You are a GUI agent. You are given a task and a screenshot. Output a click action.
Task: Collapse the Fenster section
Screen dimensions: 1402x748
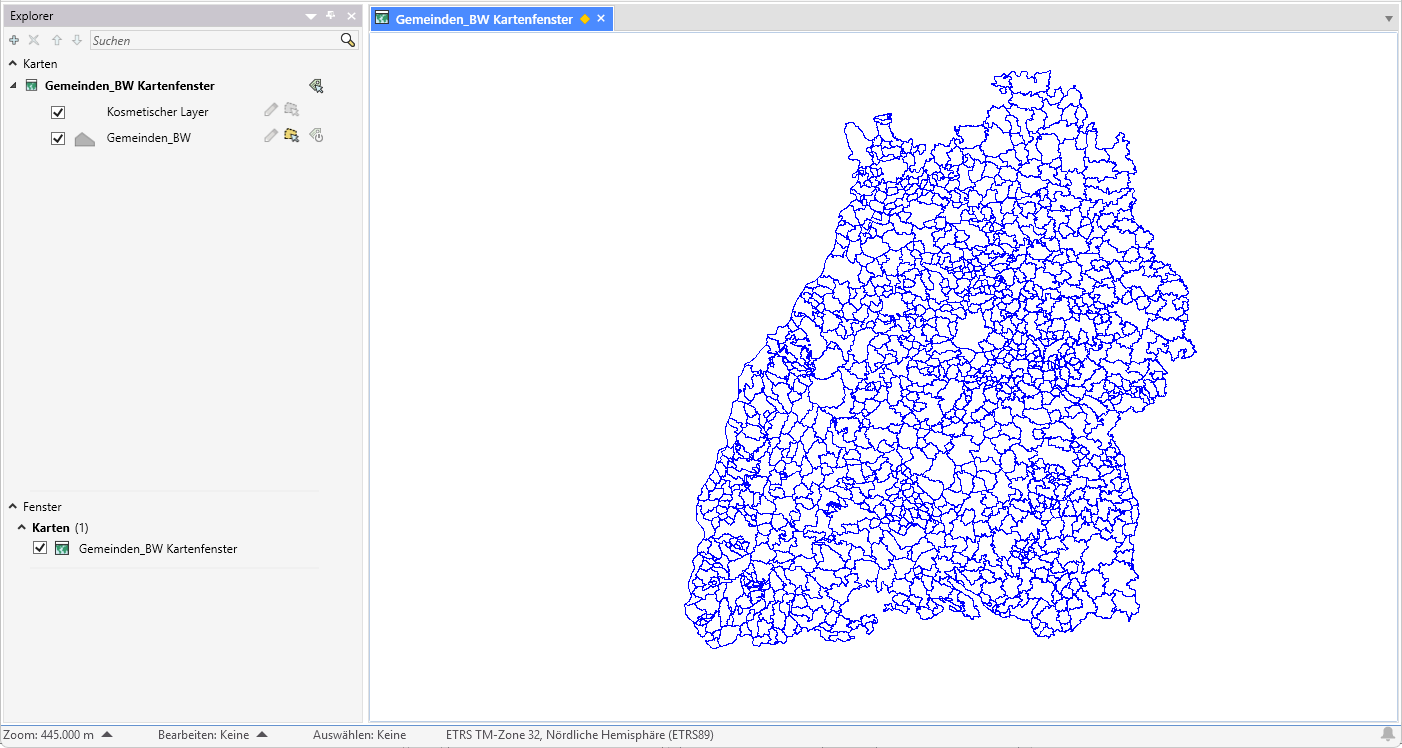coord(13,507)
